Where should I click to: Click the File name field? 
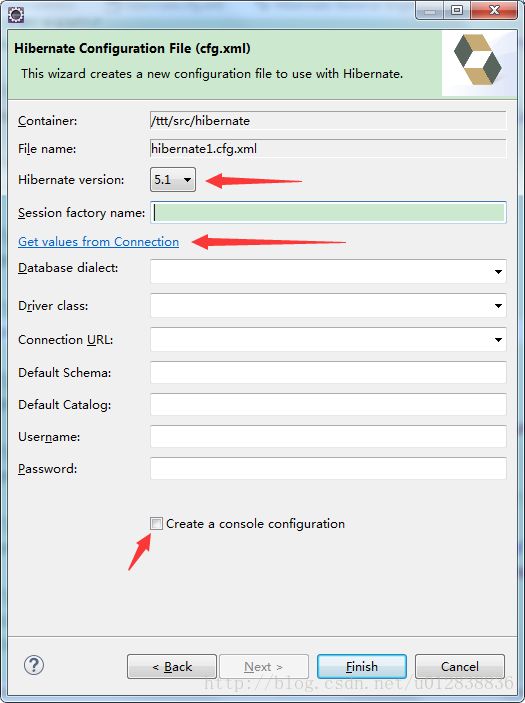[328, 148]
